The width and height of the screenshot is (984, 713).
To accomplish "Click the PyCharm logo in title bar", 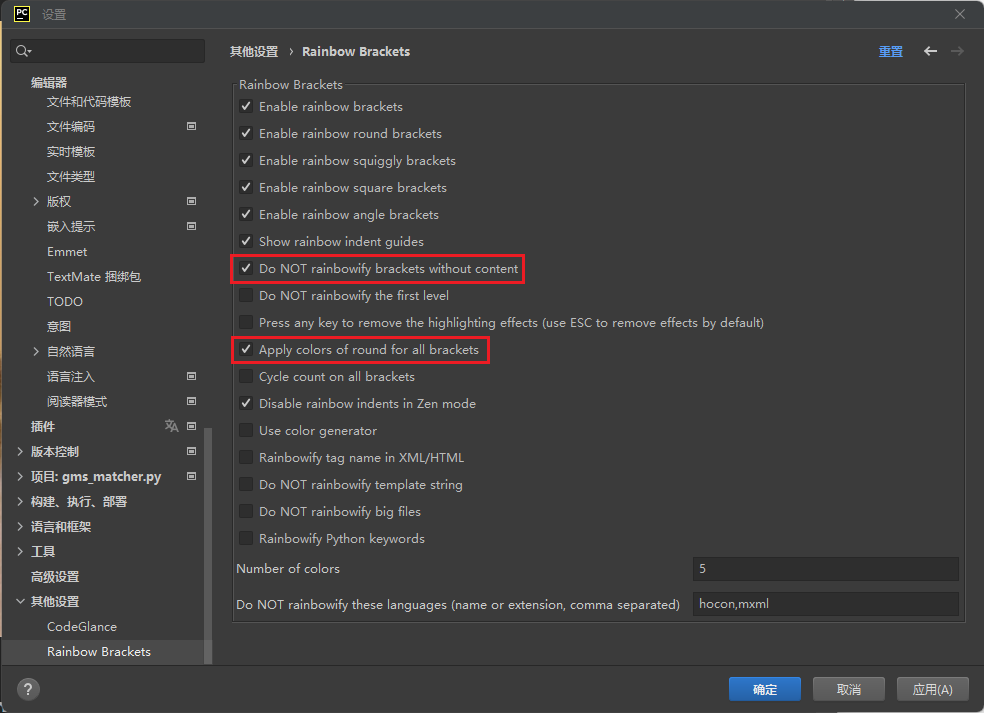I will click(x=22, y=14).
